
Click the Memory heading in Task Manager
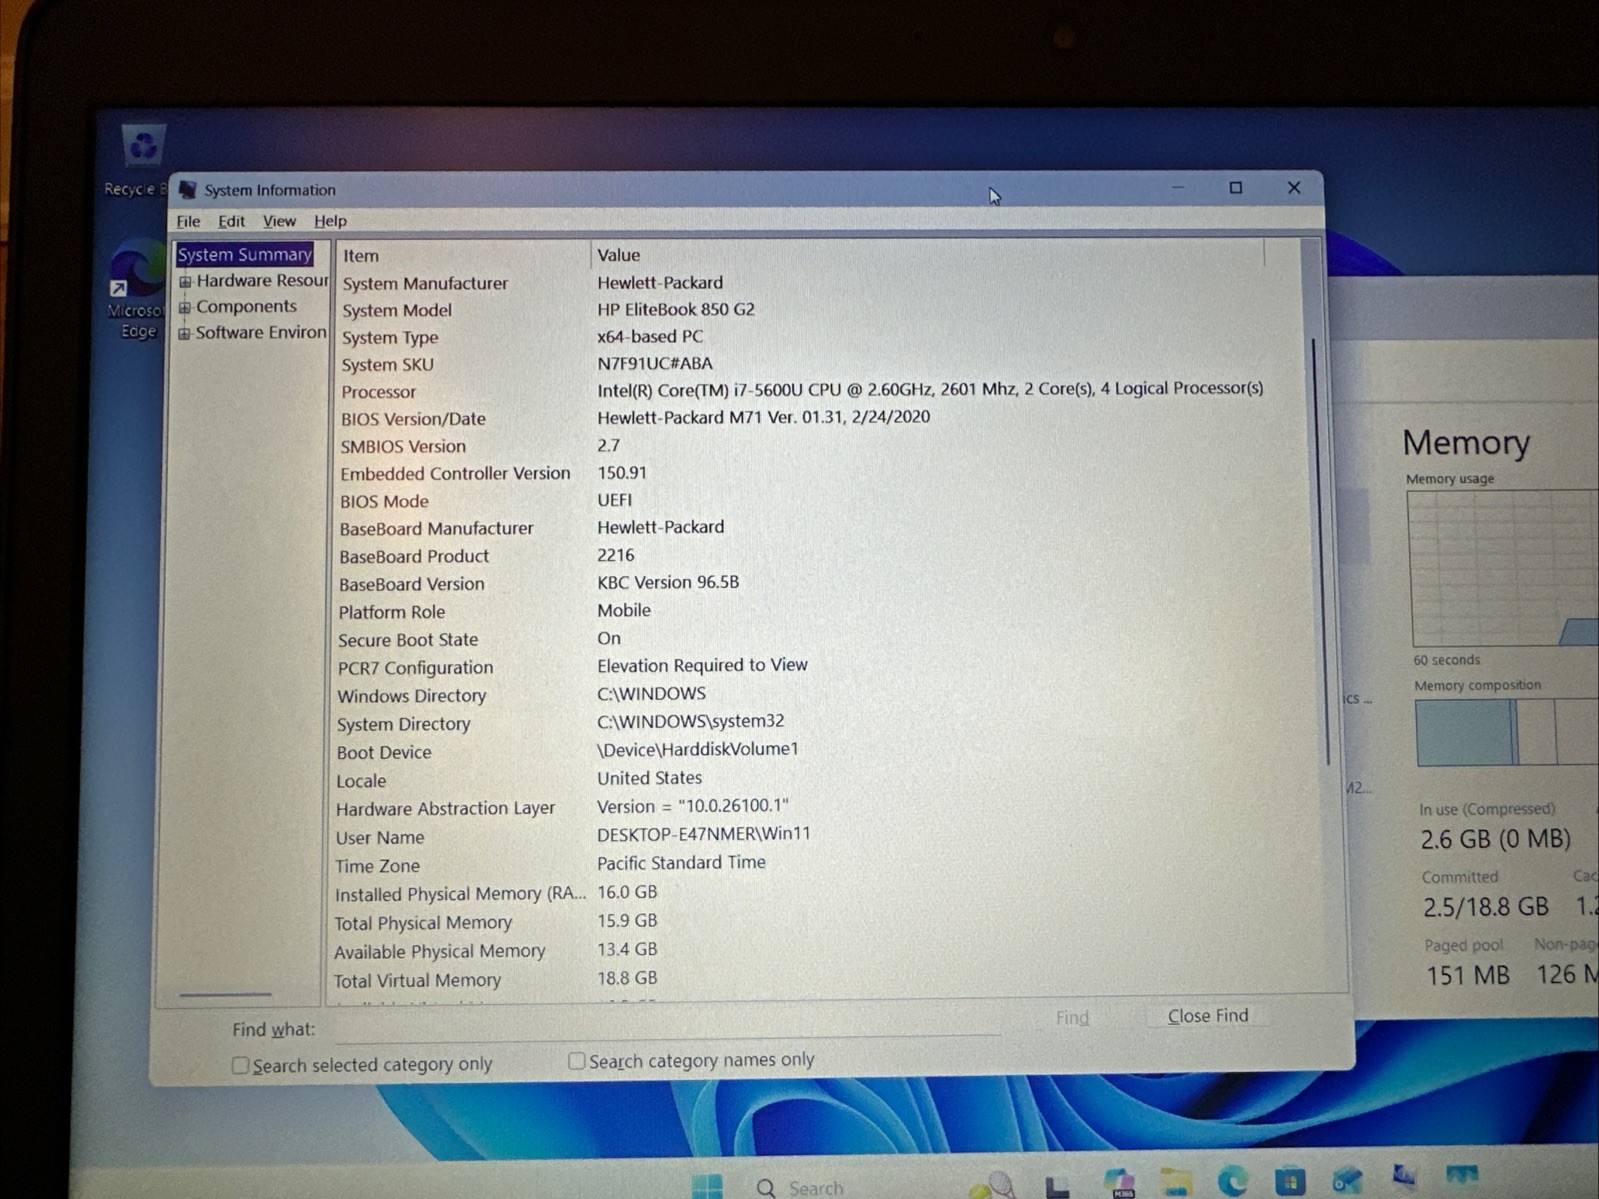pyautogui.click(x=1466, y=442)
